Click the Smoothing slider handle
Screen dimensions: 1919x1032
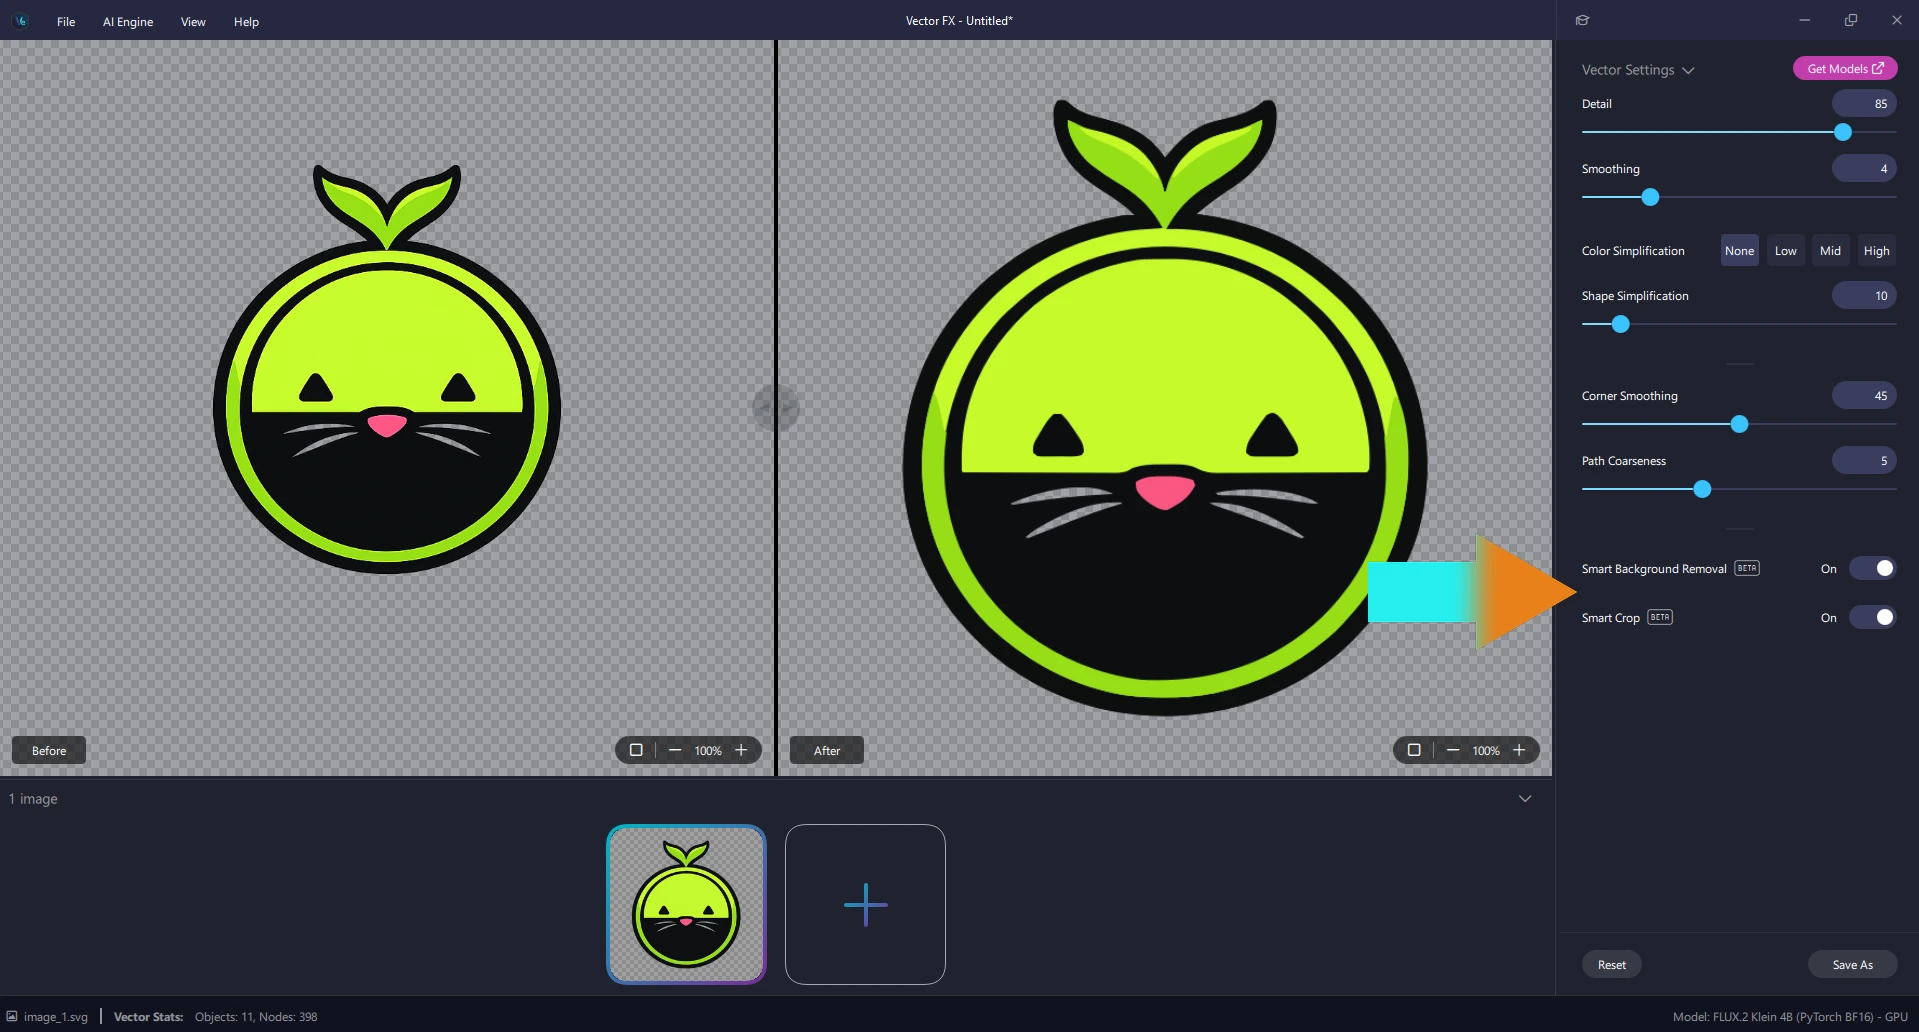tap(1651, 197)
